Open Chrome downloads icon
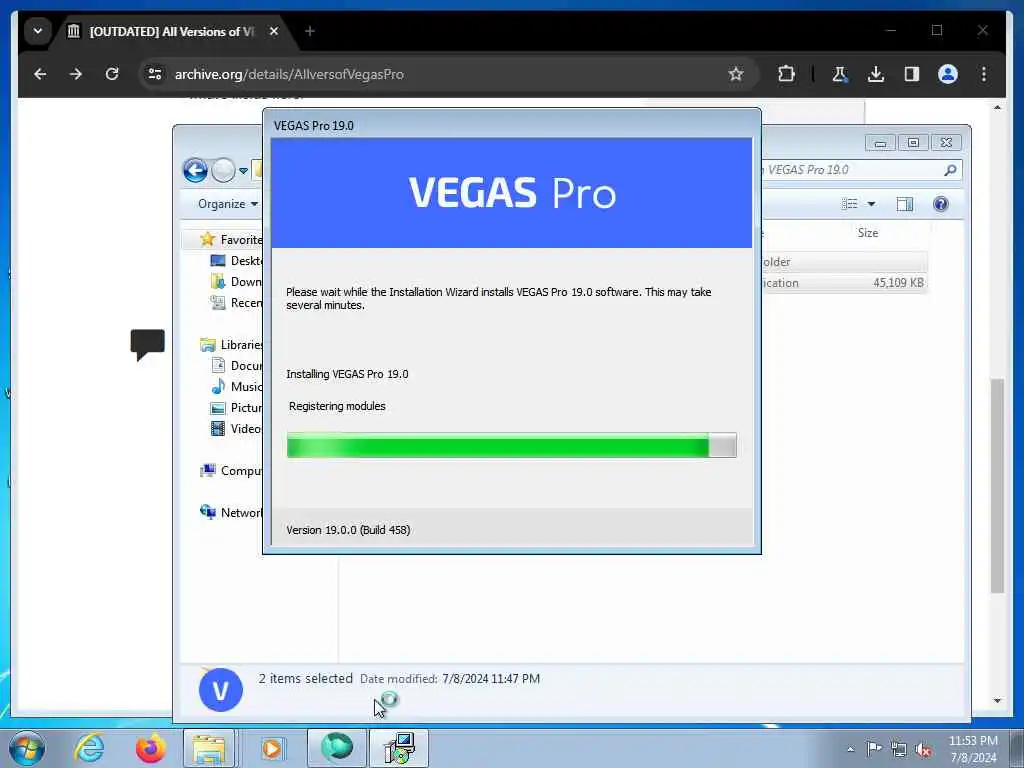The height and width of the screenshot is (768, 1024). (x=876, y=74)
